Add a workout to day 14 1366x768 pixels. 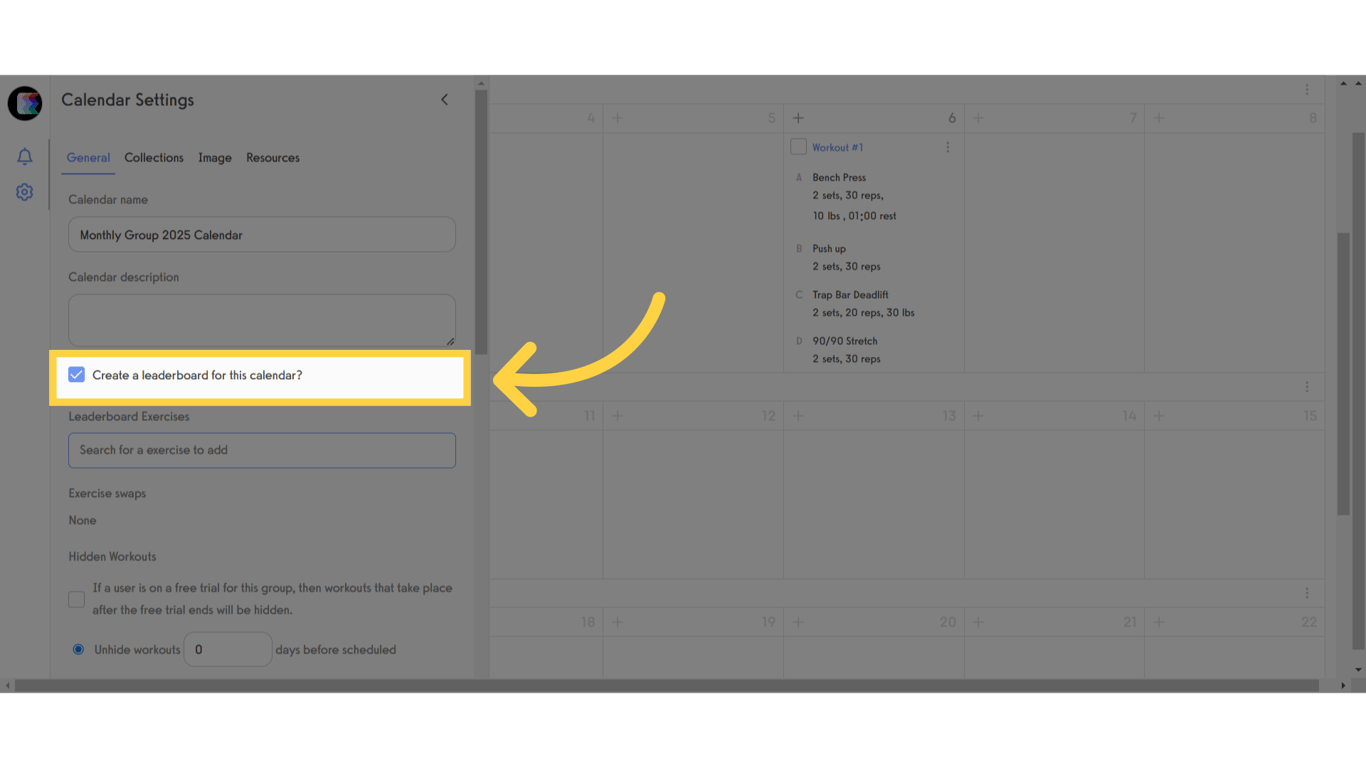tap(978, 416)
